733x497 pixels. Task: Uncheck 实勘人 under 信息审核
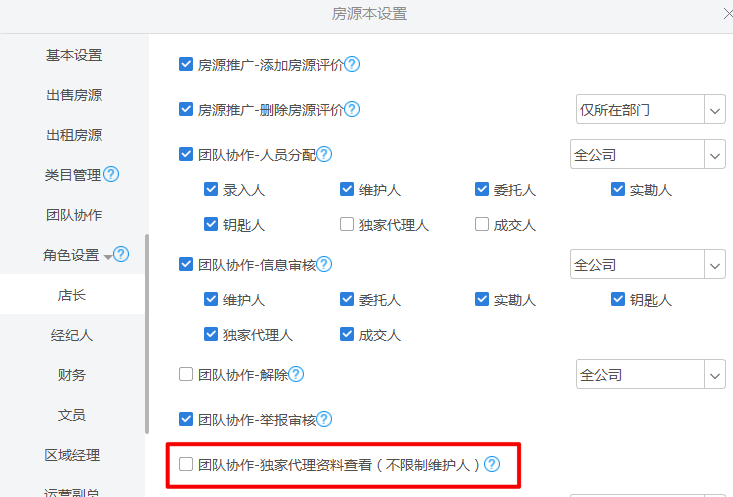(482, 299)
